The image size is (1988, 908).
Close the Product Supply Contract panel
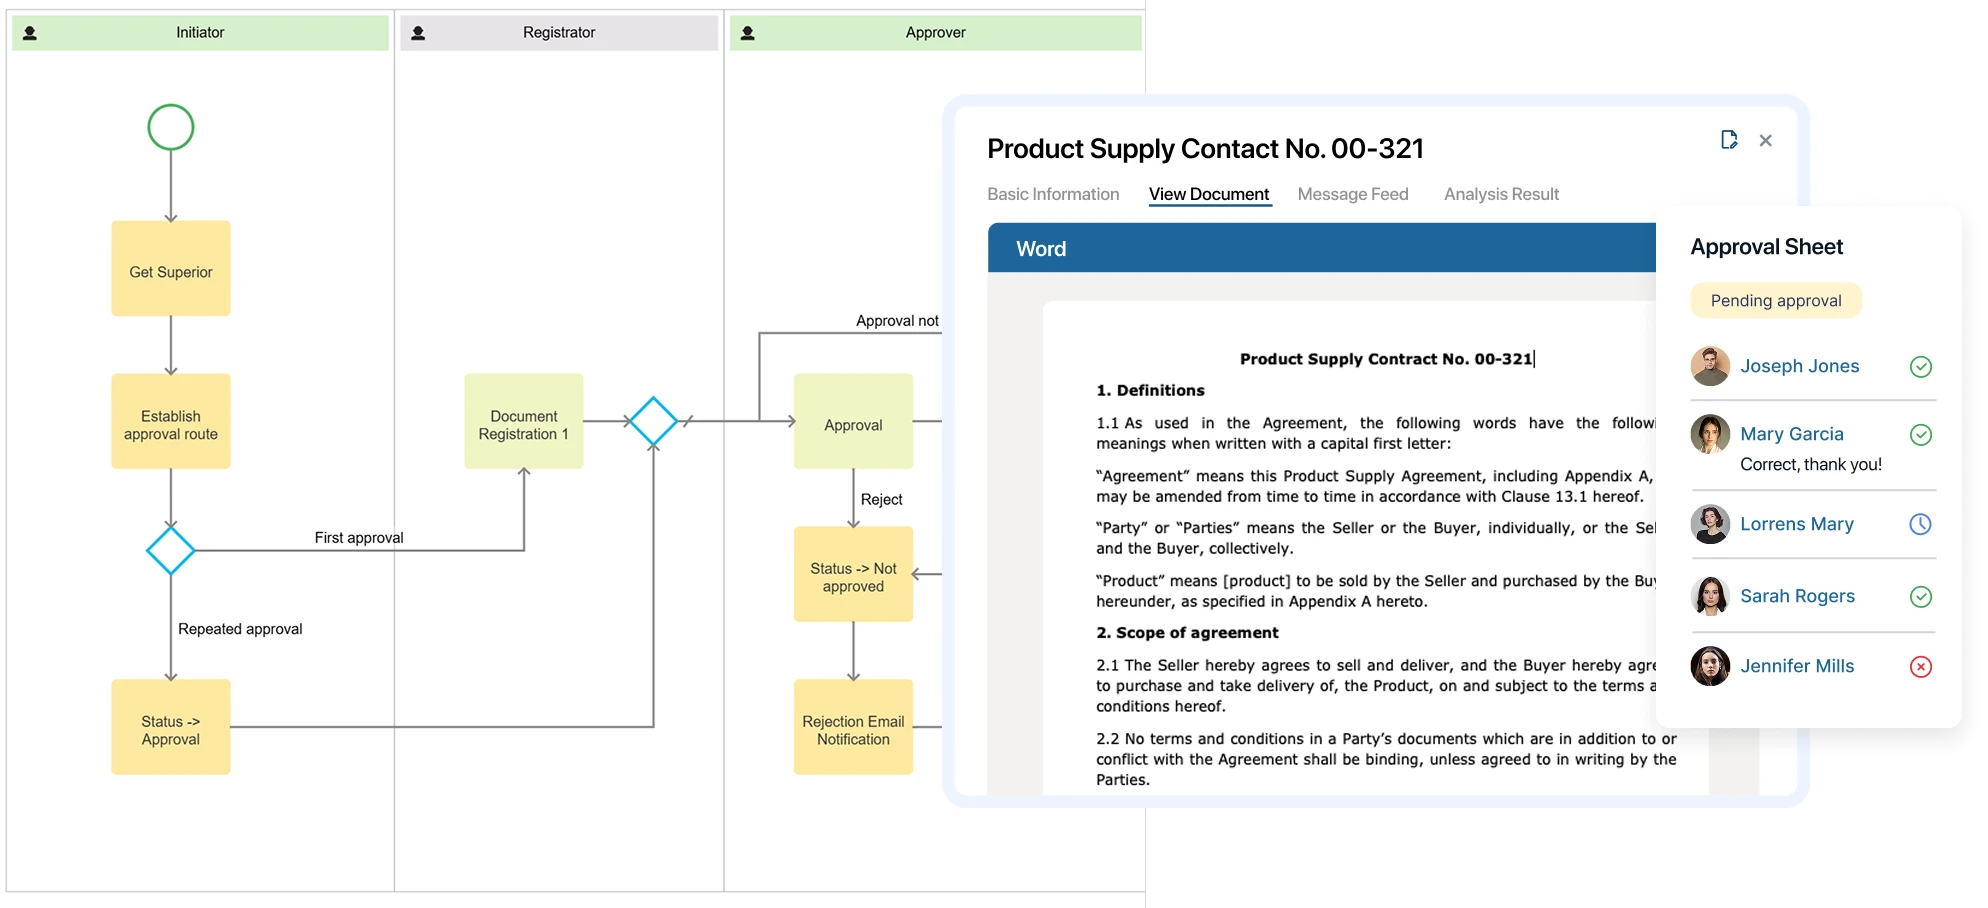tap(1766, 141)
